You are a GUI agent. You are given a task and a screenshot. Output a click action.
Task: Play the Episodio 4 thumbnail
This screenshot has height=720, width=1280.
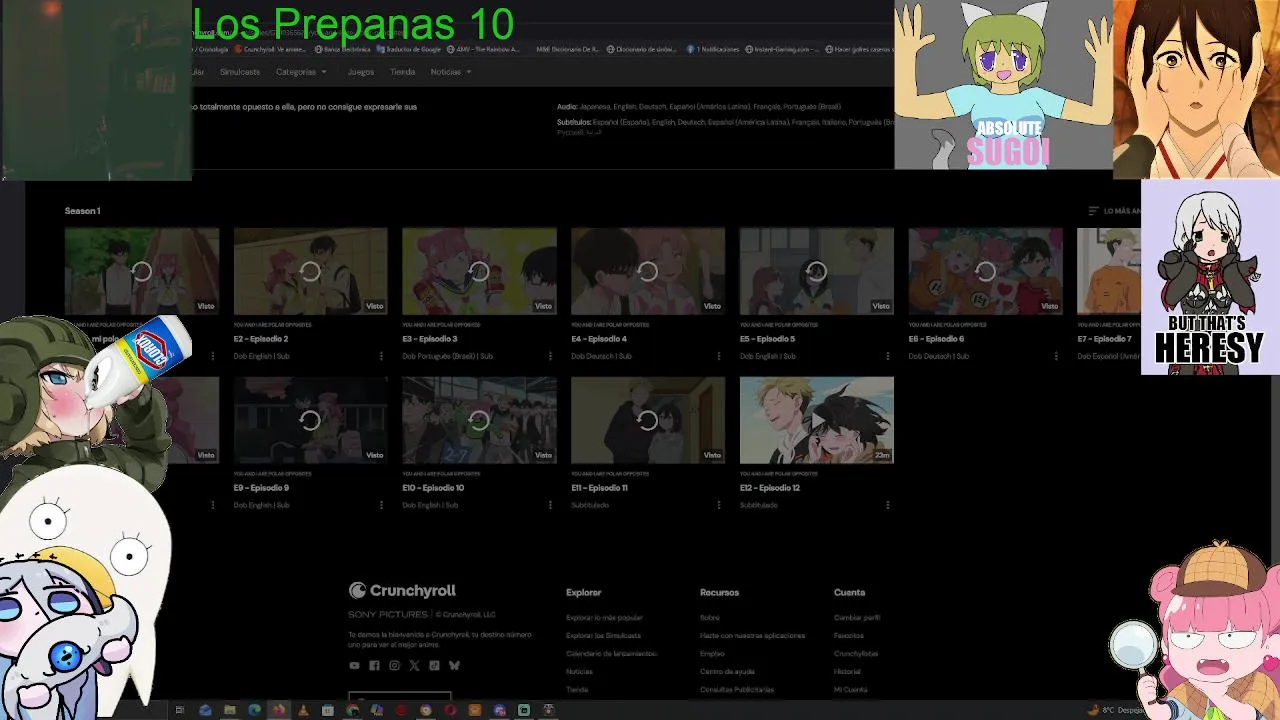coord(648,271)
